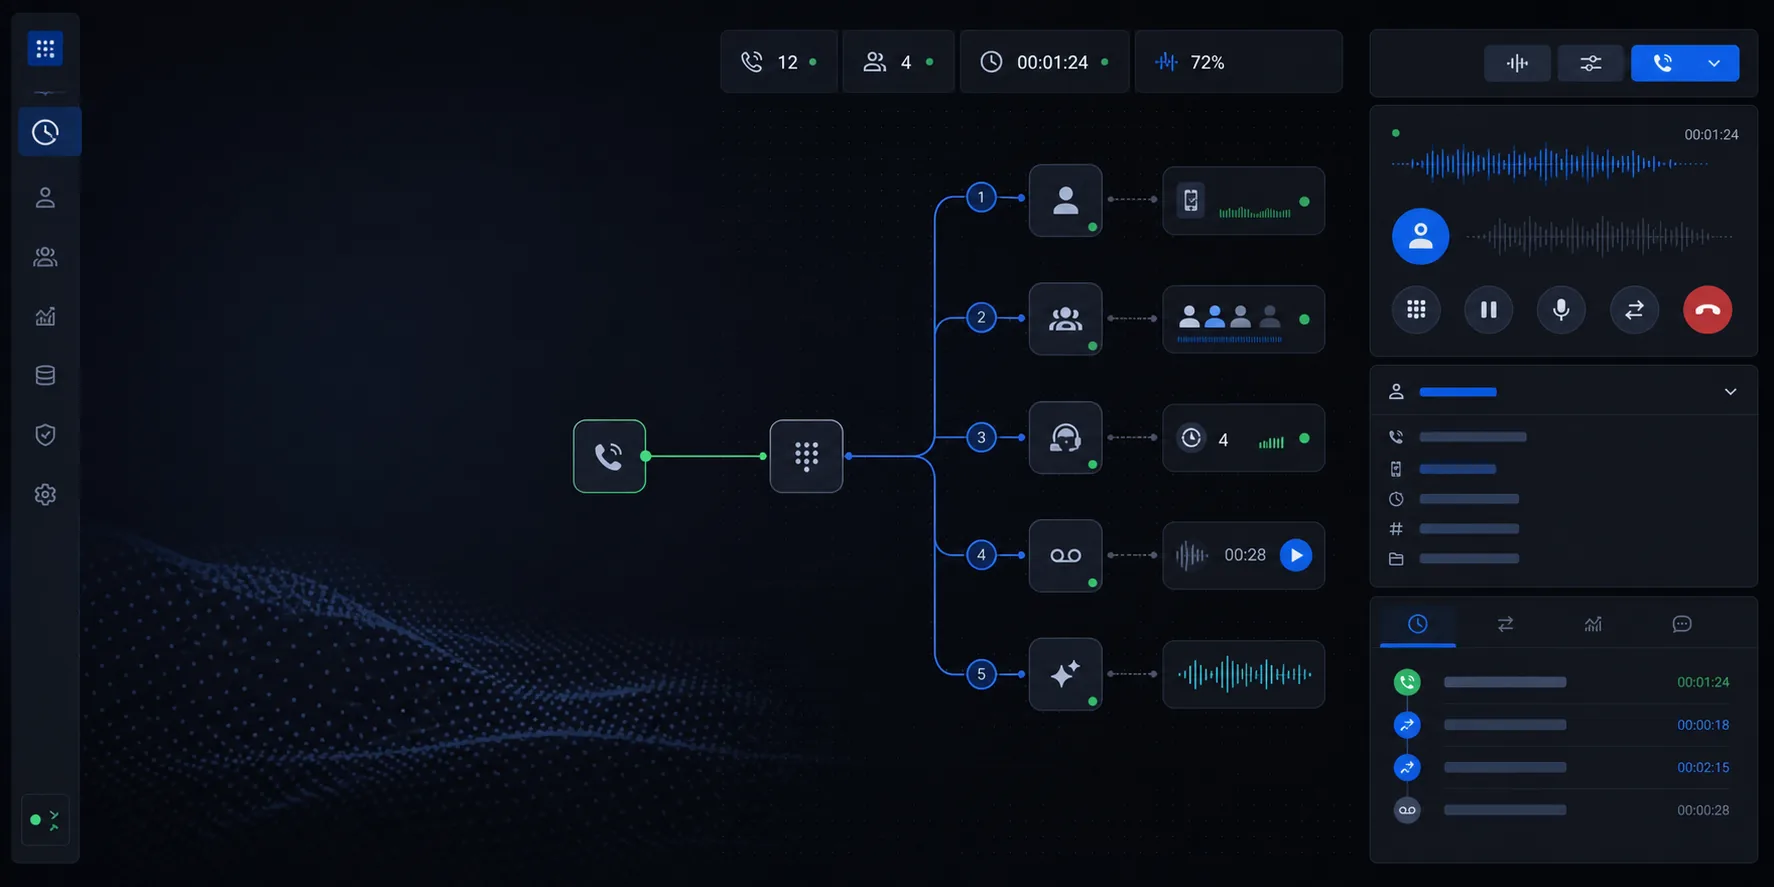Screen dimensions: 1774x887
Task: Click the status indicator at sidebar bottom
Action: click(x=45, y=820)
